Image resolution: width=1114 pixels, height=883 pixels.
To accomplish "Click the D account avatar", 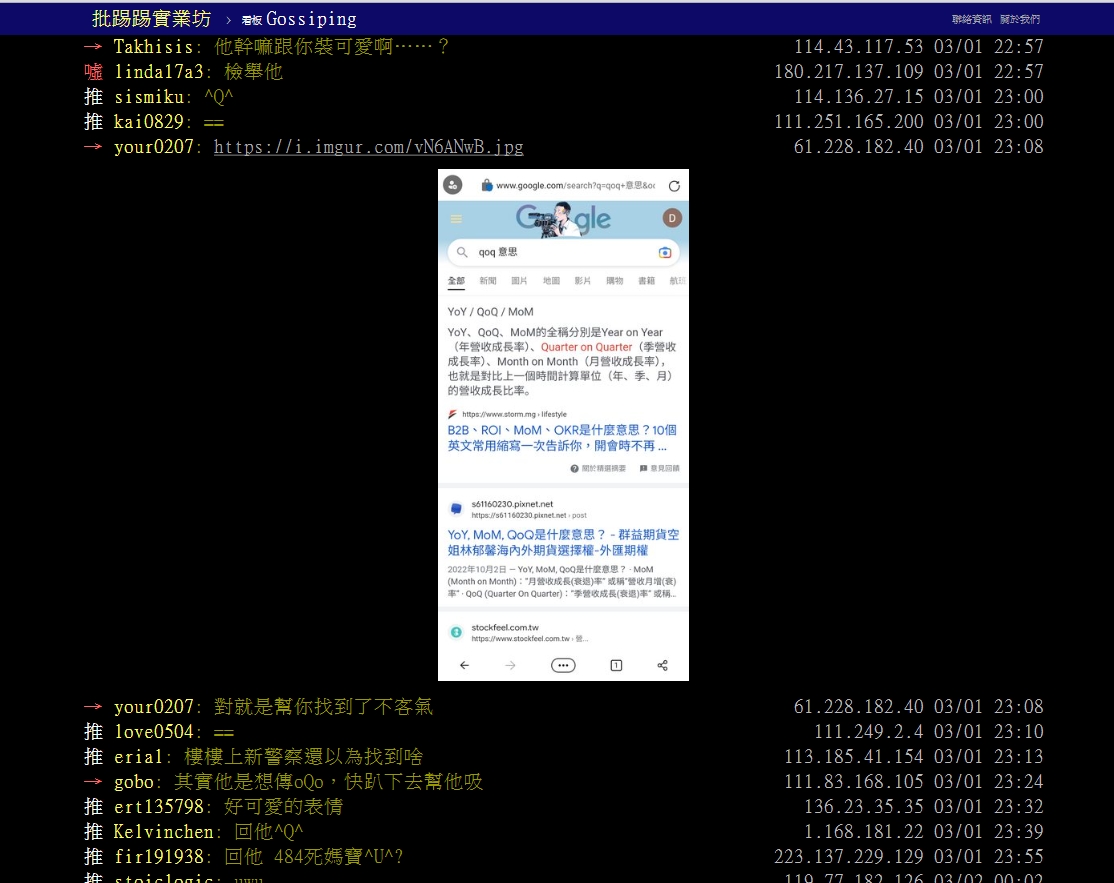I will [671, 218].
